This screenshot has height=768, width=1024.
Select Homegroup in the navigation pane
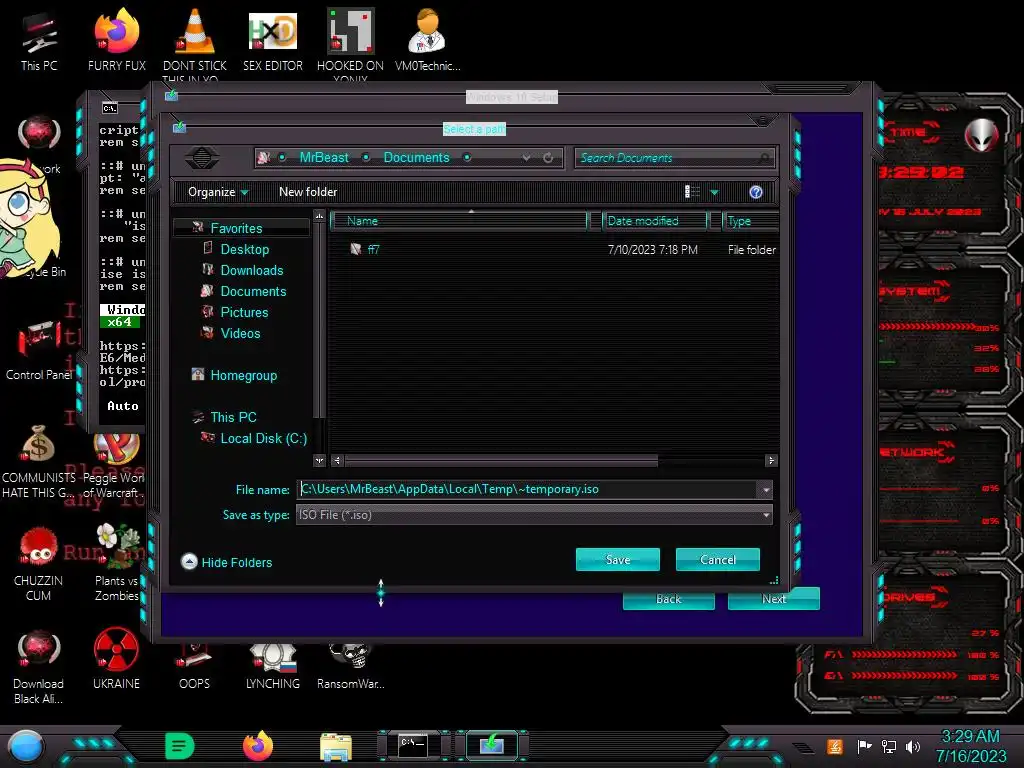point(243,376)
